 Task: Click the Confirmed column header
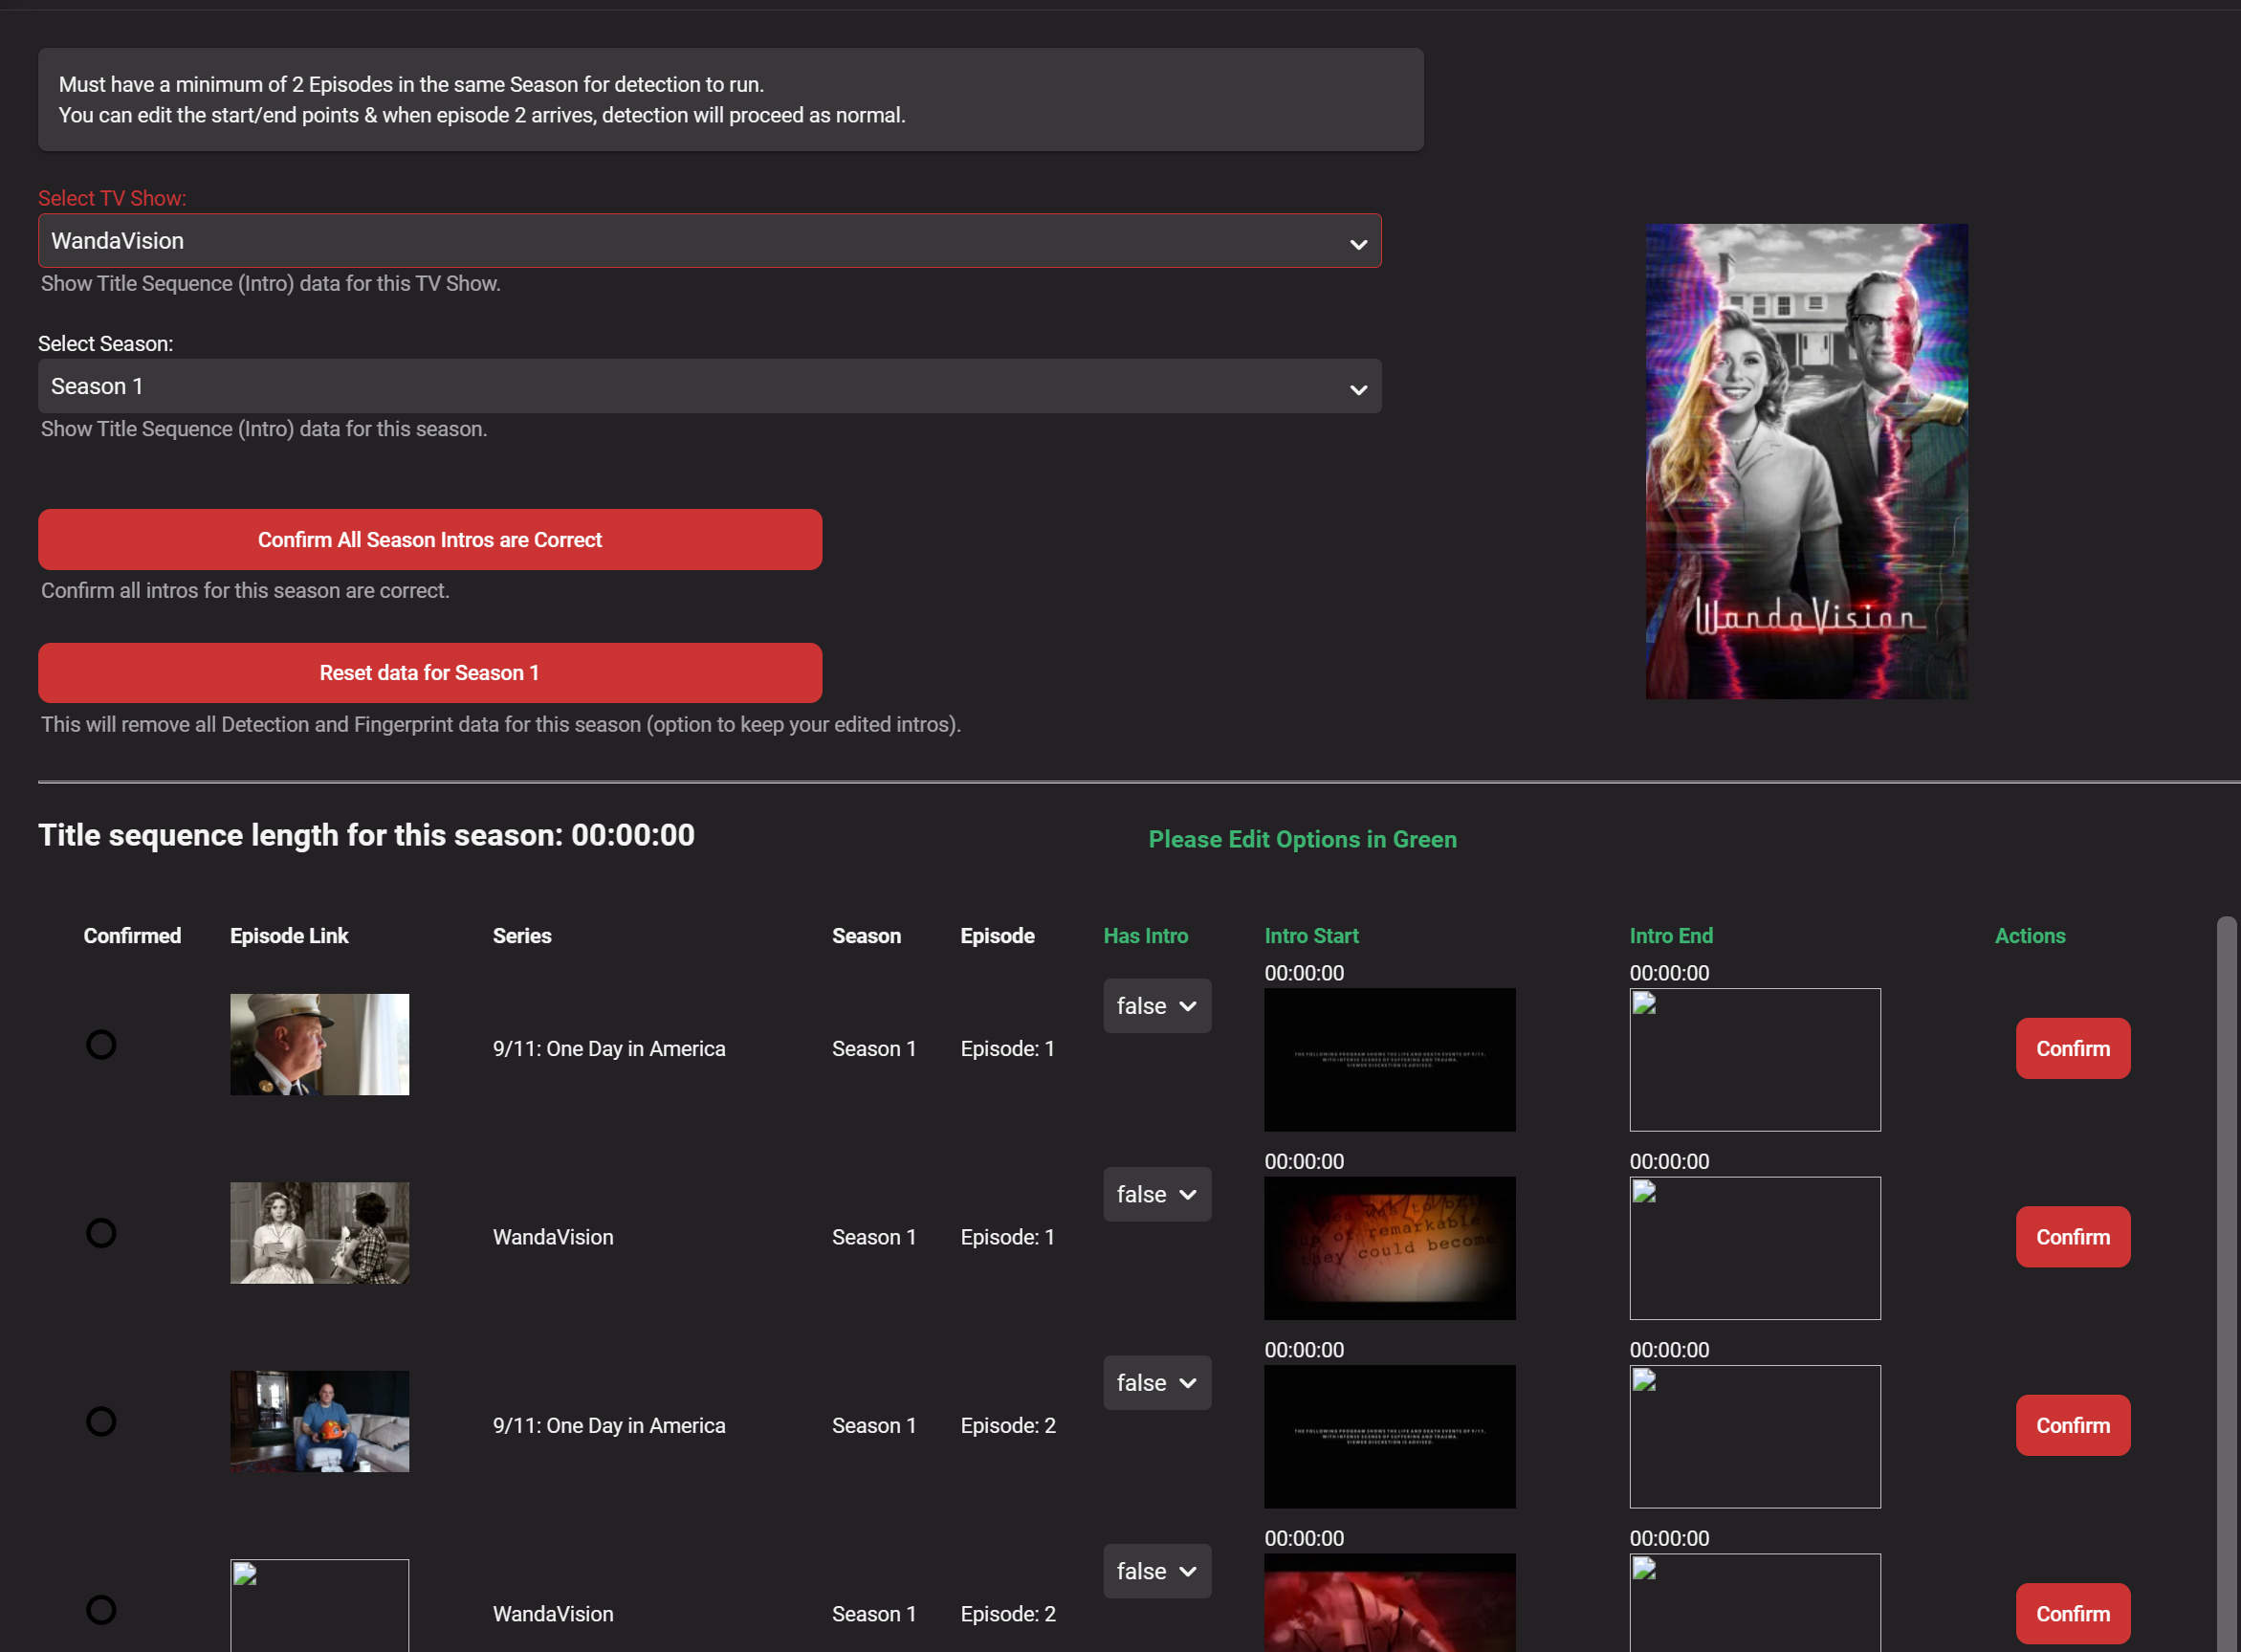[x=132, y=936]
